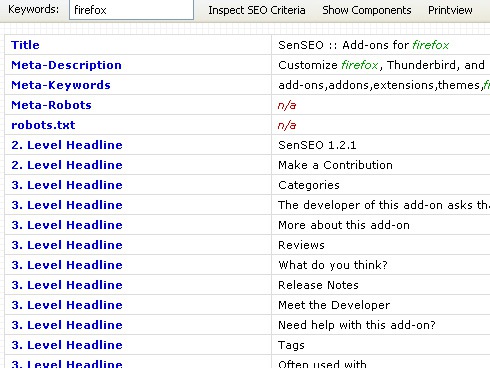Viewport: 490px width, 368px height.
Task: Select 'Need help with this add-on?' headline
Action: click(357, 325)
